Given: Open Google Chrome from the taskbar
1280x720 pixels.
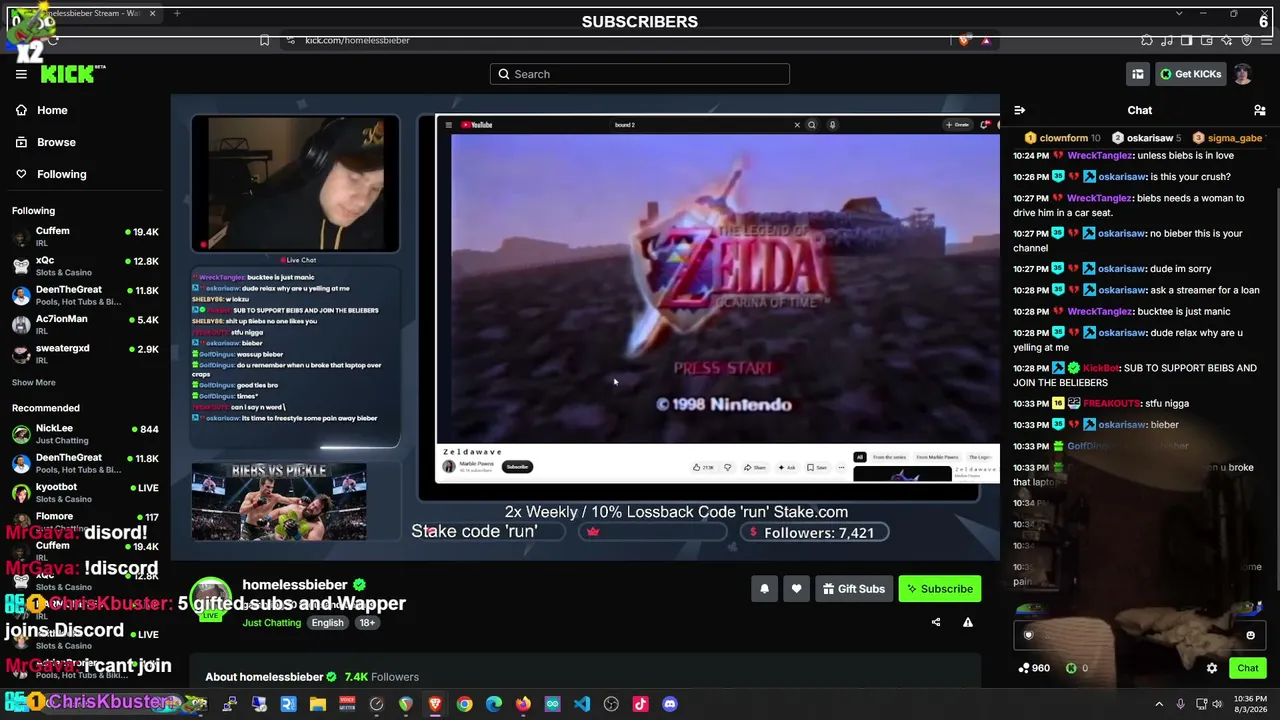Looking at the screenshot, I should point(465,704).
